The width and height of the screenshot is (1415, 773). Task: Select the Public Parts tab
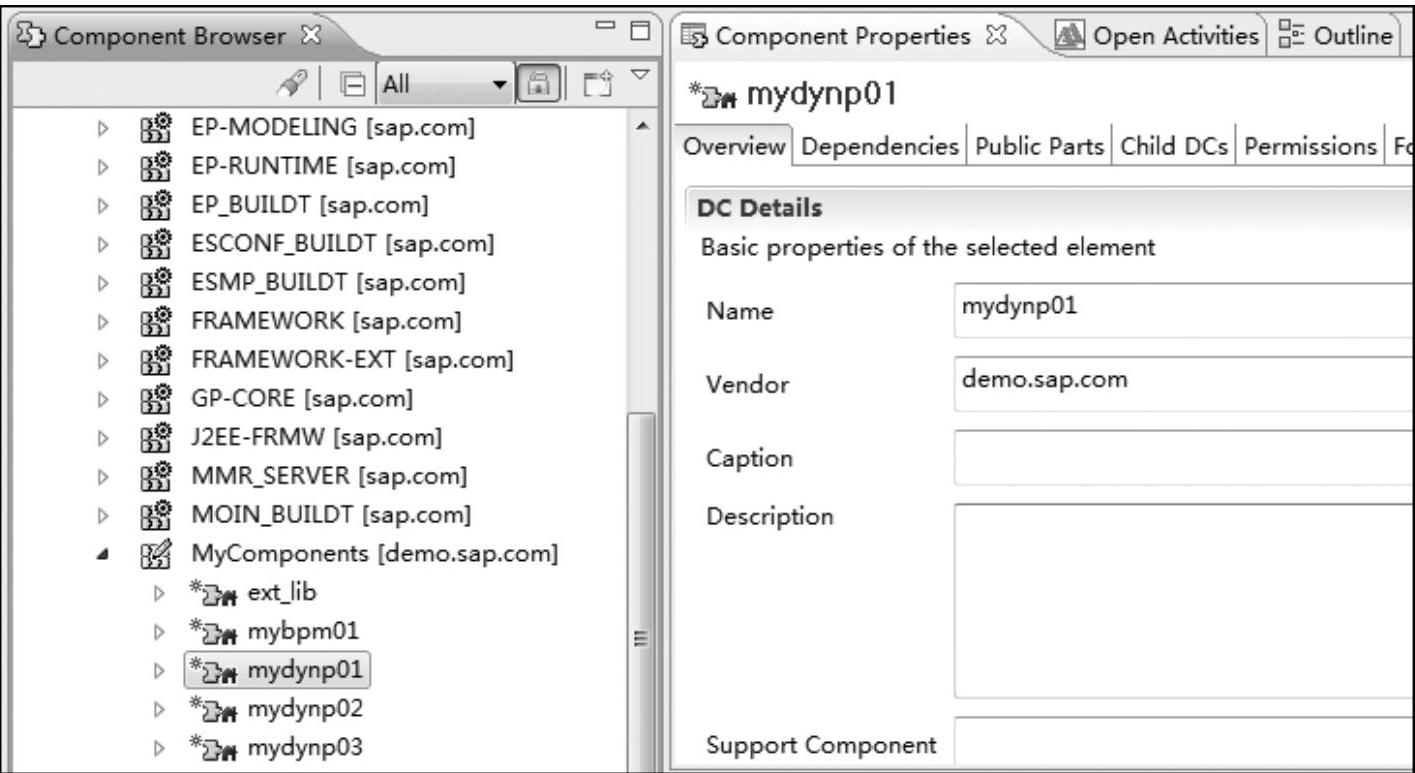(1040, 145)
